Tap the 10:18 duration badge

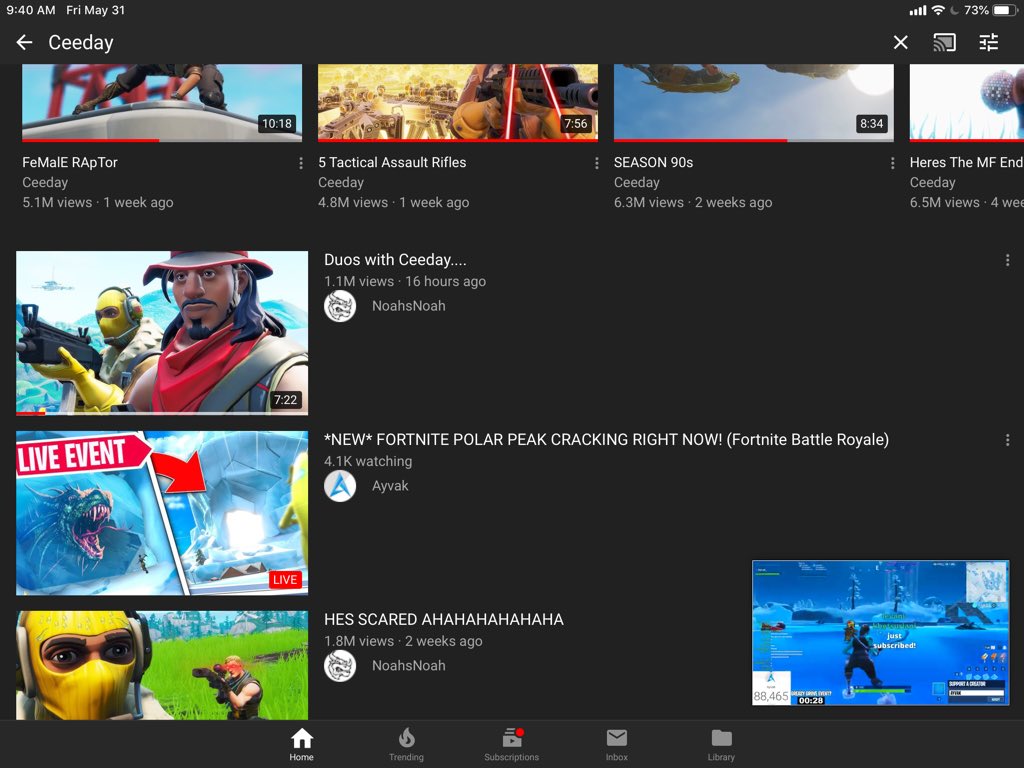click(x=277, y=123)
